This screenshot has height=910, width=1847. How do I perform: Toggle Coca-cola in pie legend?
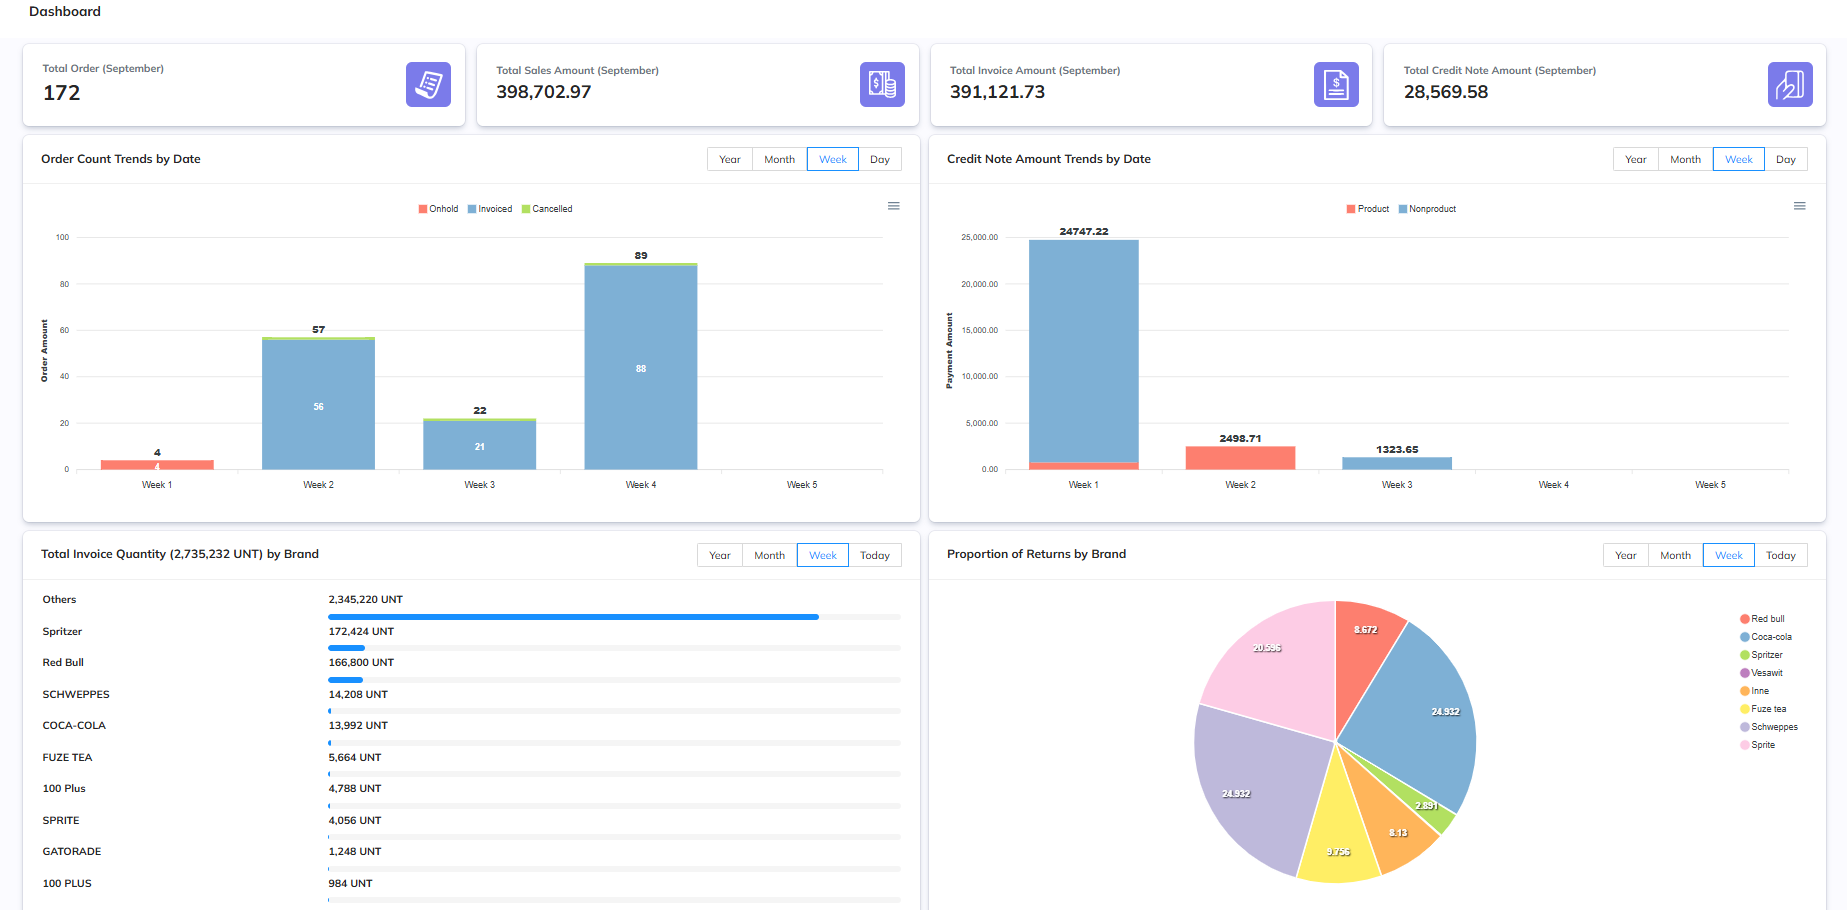tap(1766, 637)
